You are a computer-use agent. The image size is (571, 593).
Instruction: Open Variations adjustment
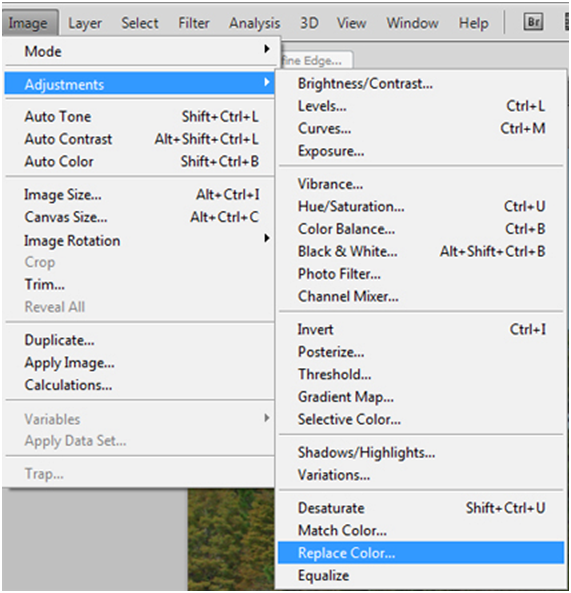point(421,475)
